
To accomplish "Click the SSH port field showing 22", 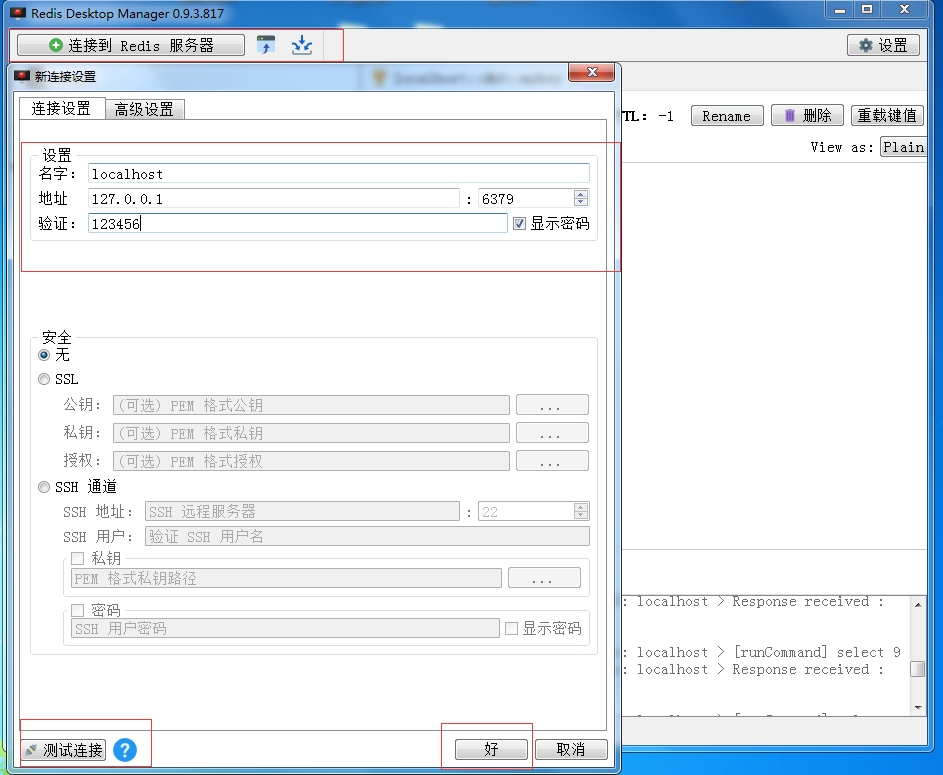I will (x=527, y=512).
